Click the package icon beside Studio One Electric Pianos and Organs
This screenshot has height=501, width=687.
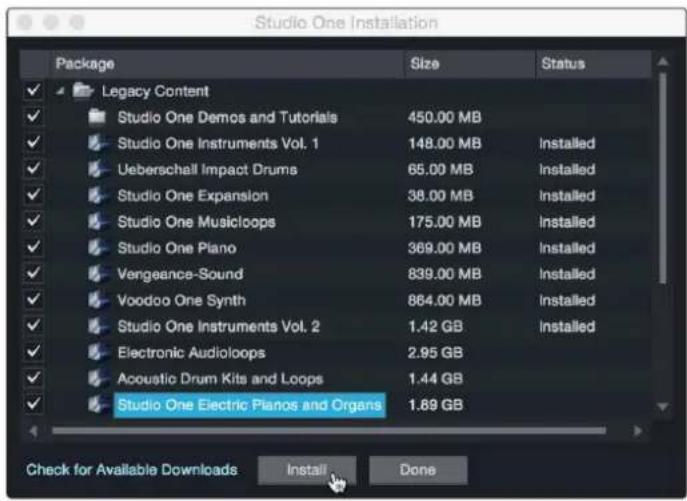click(98, 405)
